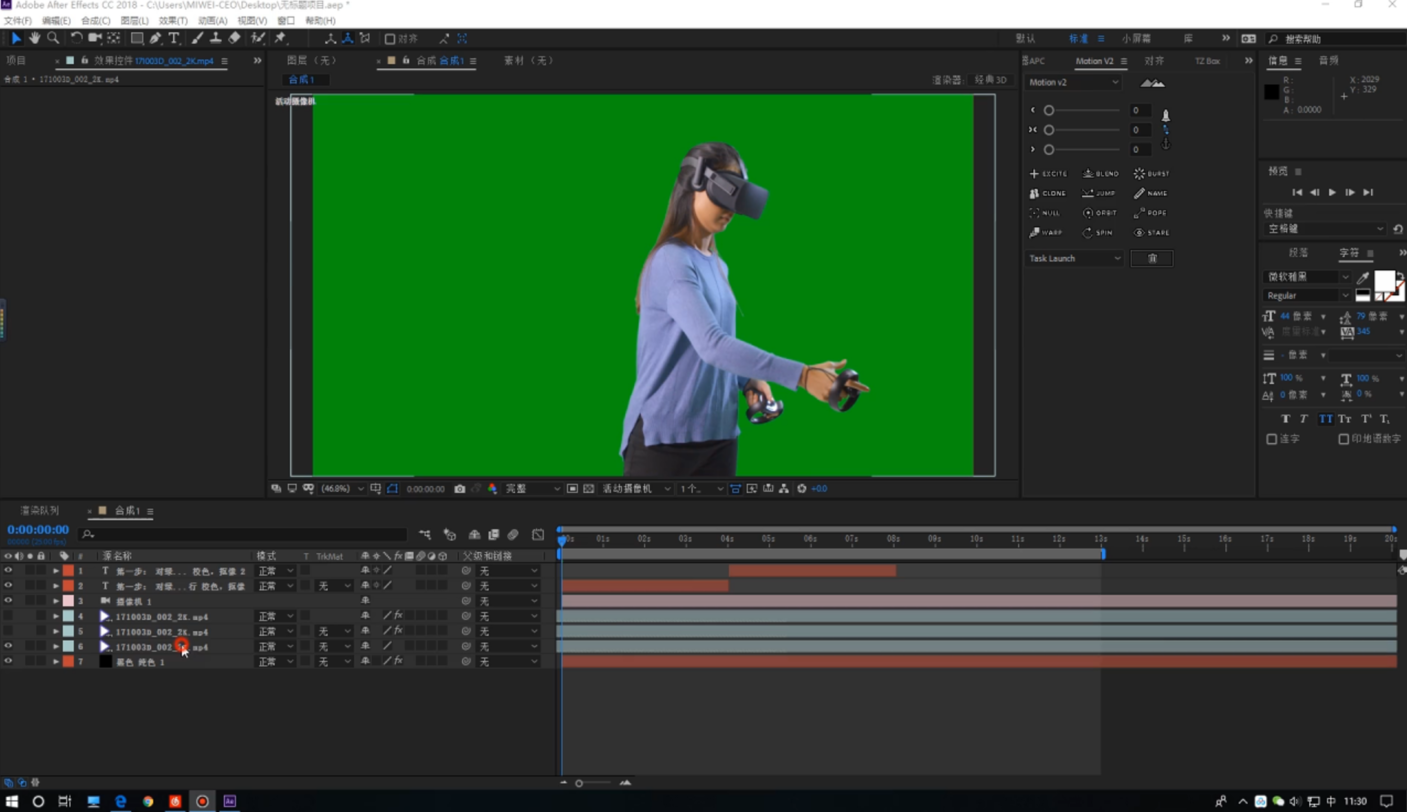
Task: Select the Horizontal Type tool
Action: [x=174, y=38]
